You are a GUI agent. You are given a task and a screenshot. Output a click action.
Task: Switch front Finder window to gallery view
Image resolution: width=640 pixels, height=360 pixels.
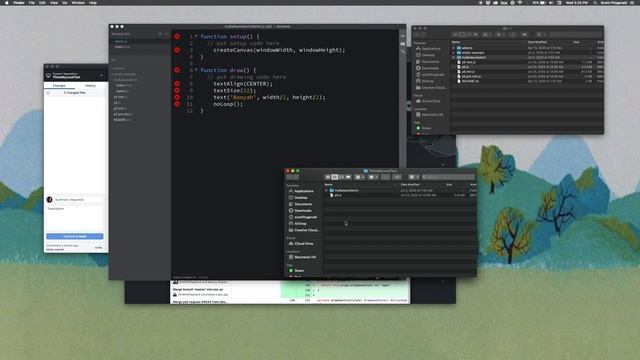(348, 177)
